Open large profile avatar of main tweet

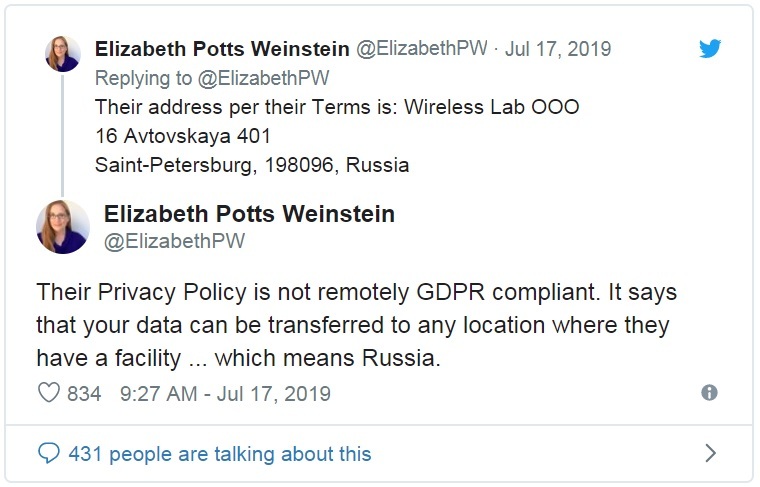pos(63,226)
